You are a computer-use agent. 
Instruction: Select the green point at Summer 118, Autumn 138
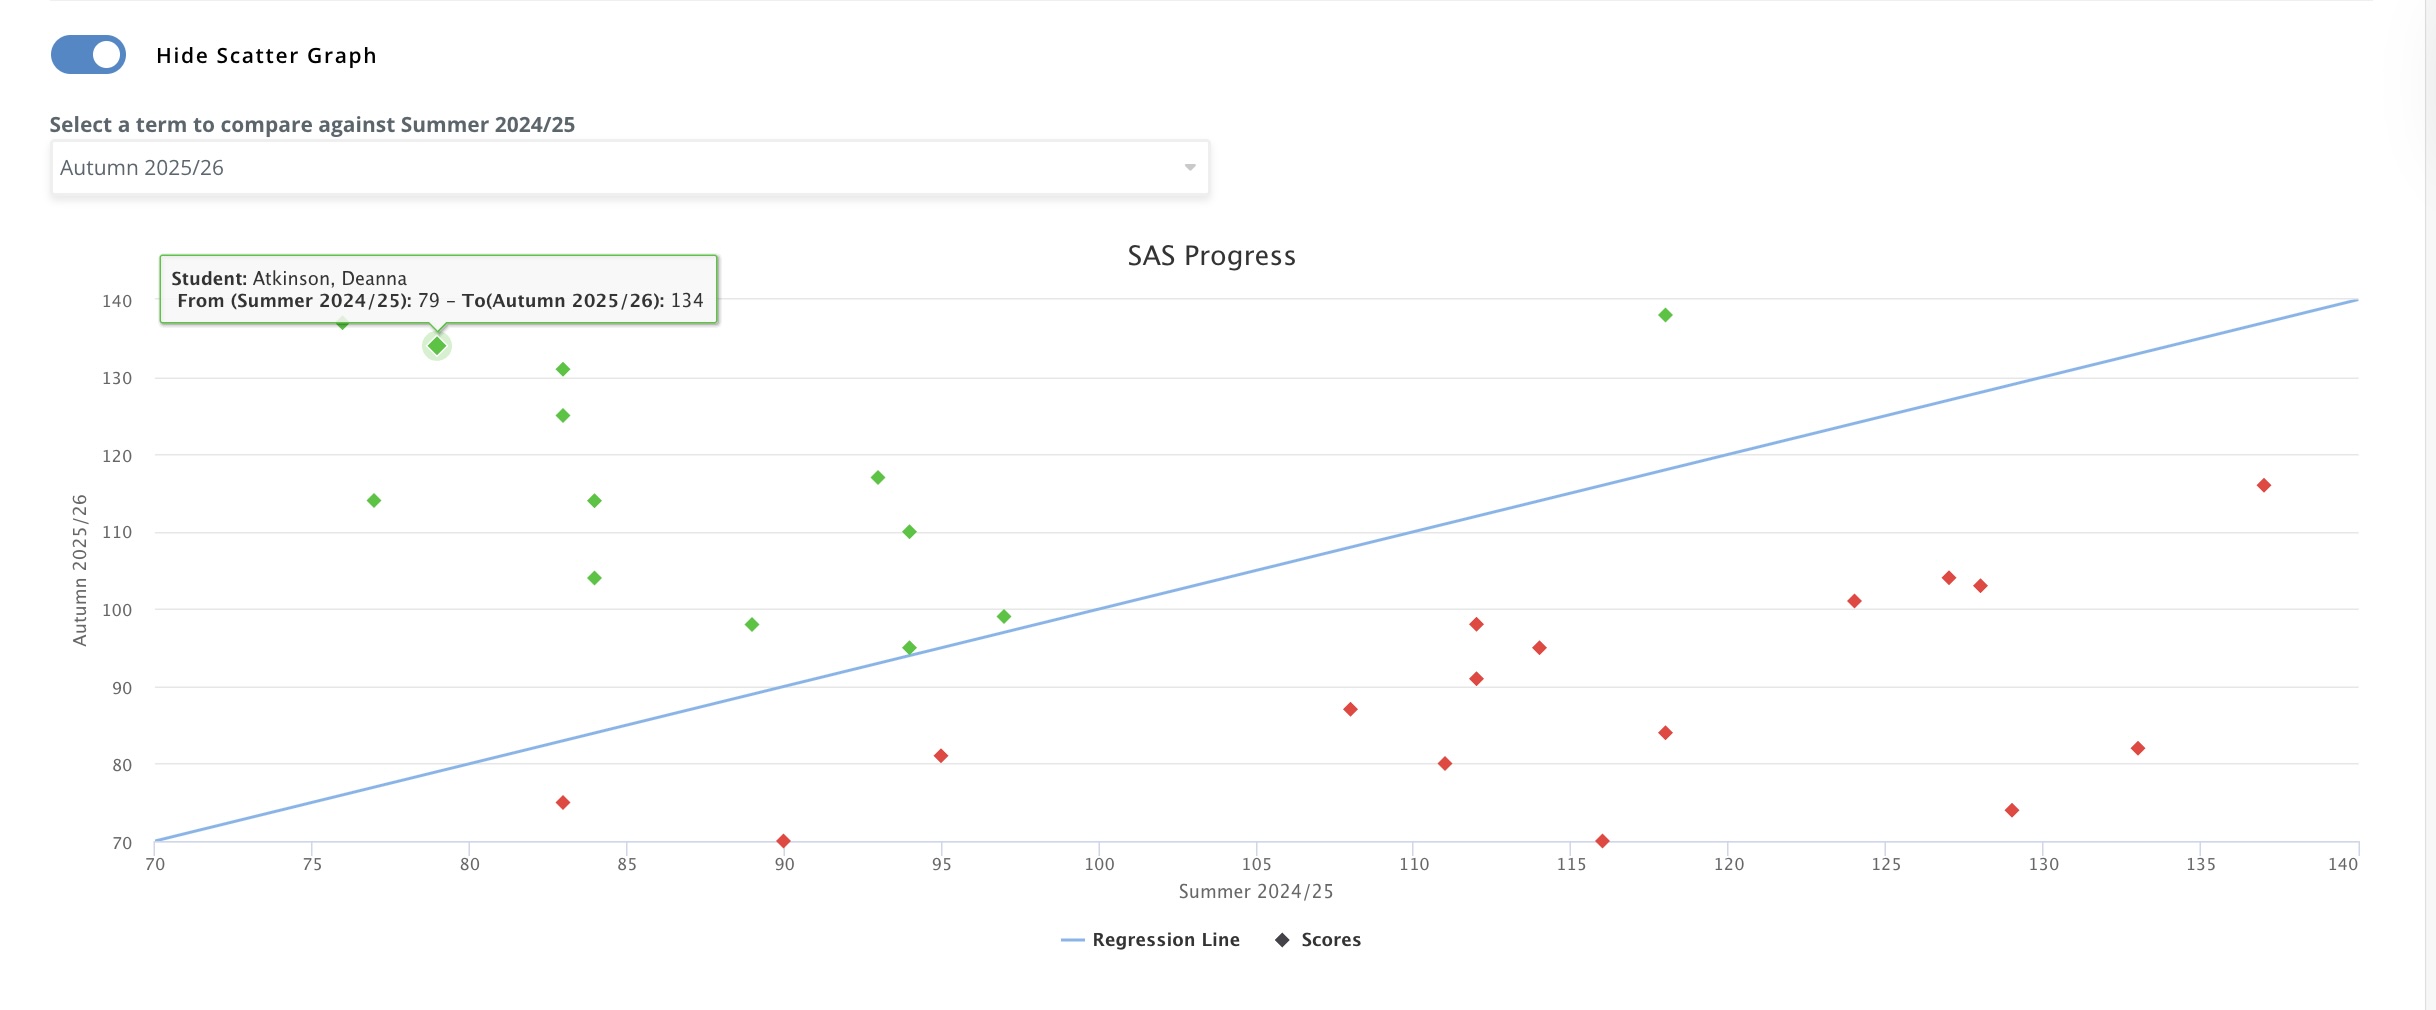pos(1665,315)
